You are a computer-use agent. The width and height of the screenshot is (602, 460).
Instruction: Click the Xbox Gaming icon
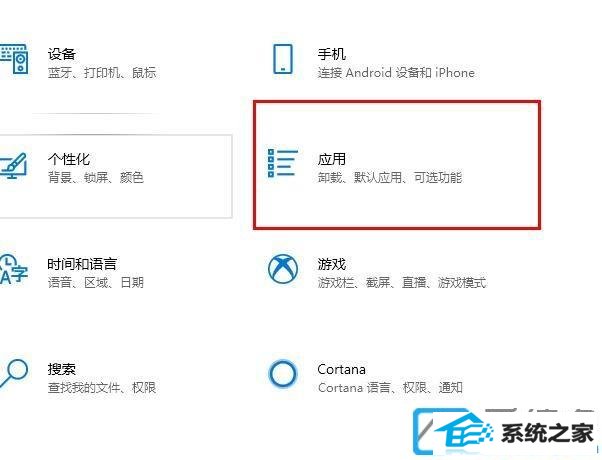coord(283,269)
